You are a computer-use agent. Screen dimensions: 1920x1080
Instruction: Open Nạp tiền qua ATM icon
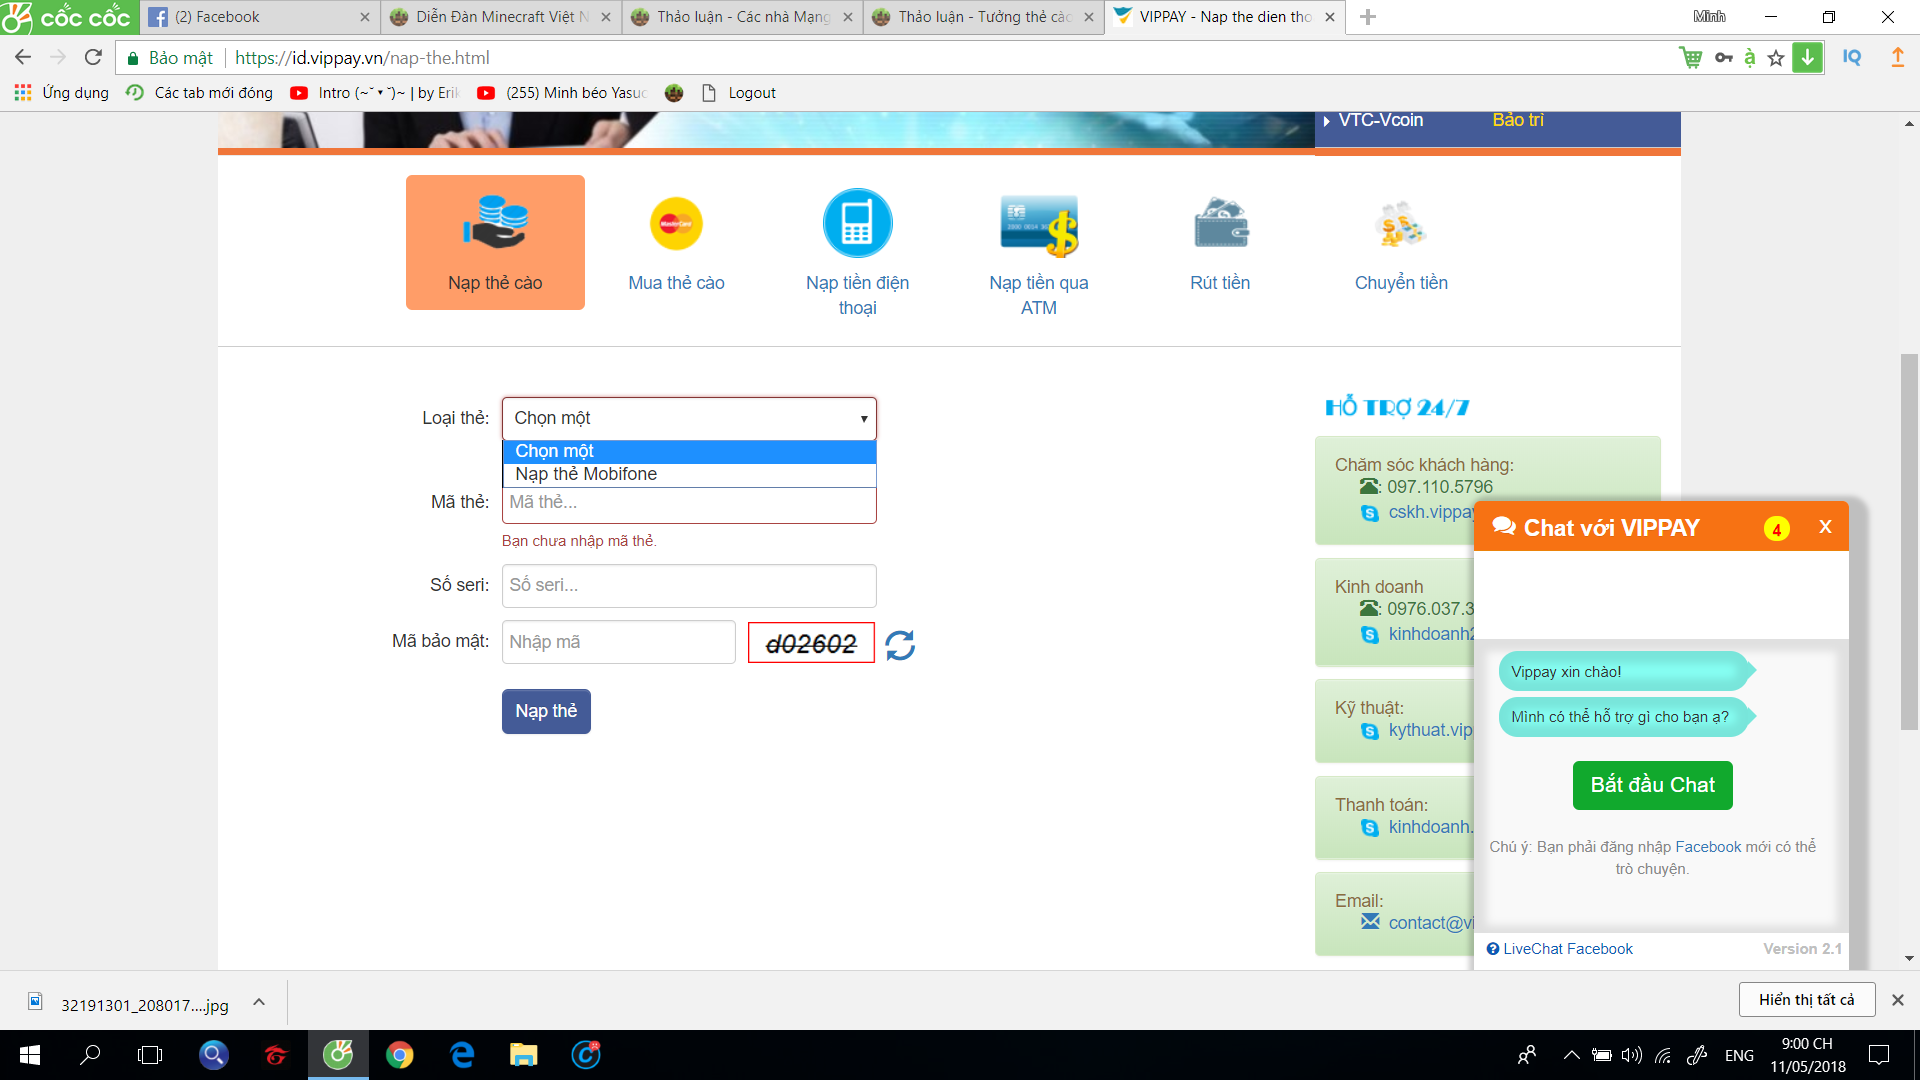(x=1038, y=226)
